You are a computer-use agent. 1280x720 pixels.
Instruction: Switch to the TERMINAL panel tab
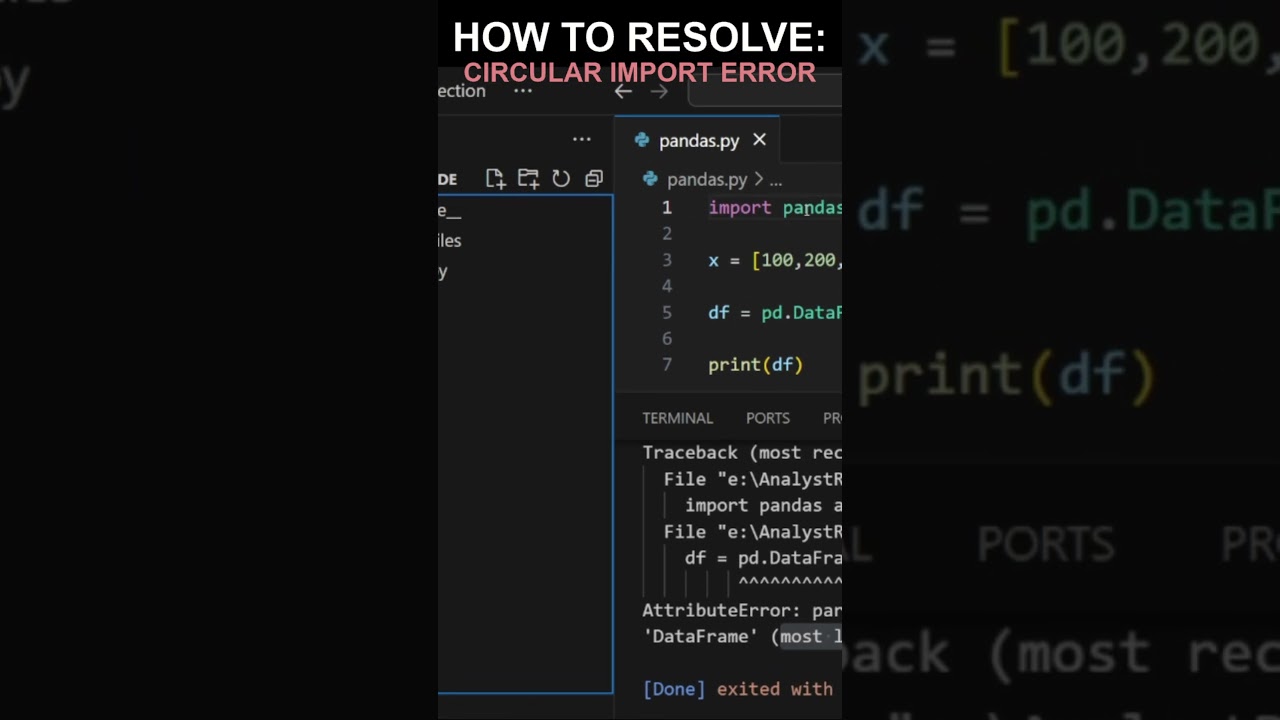pos(677,418)
